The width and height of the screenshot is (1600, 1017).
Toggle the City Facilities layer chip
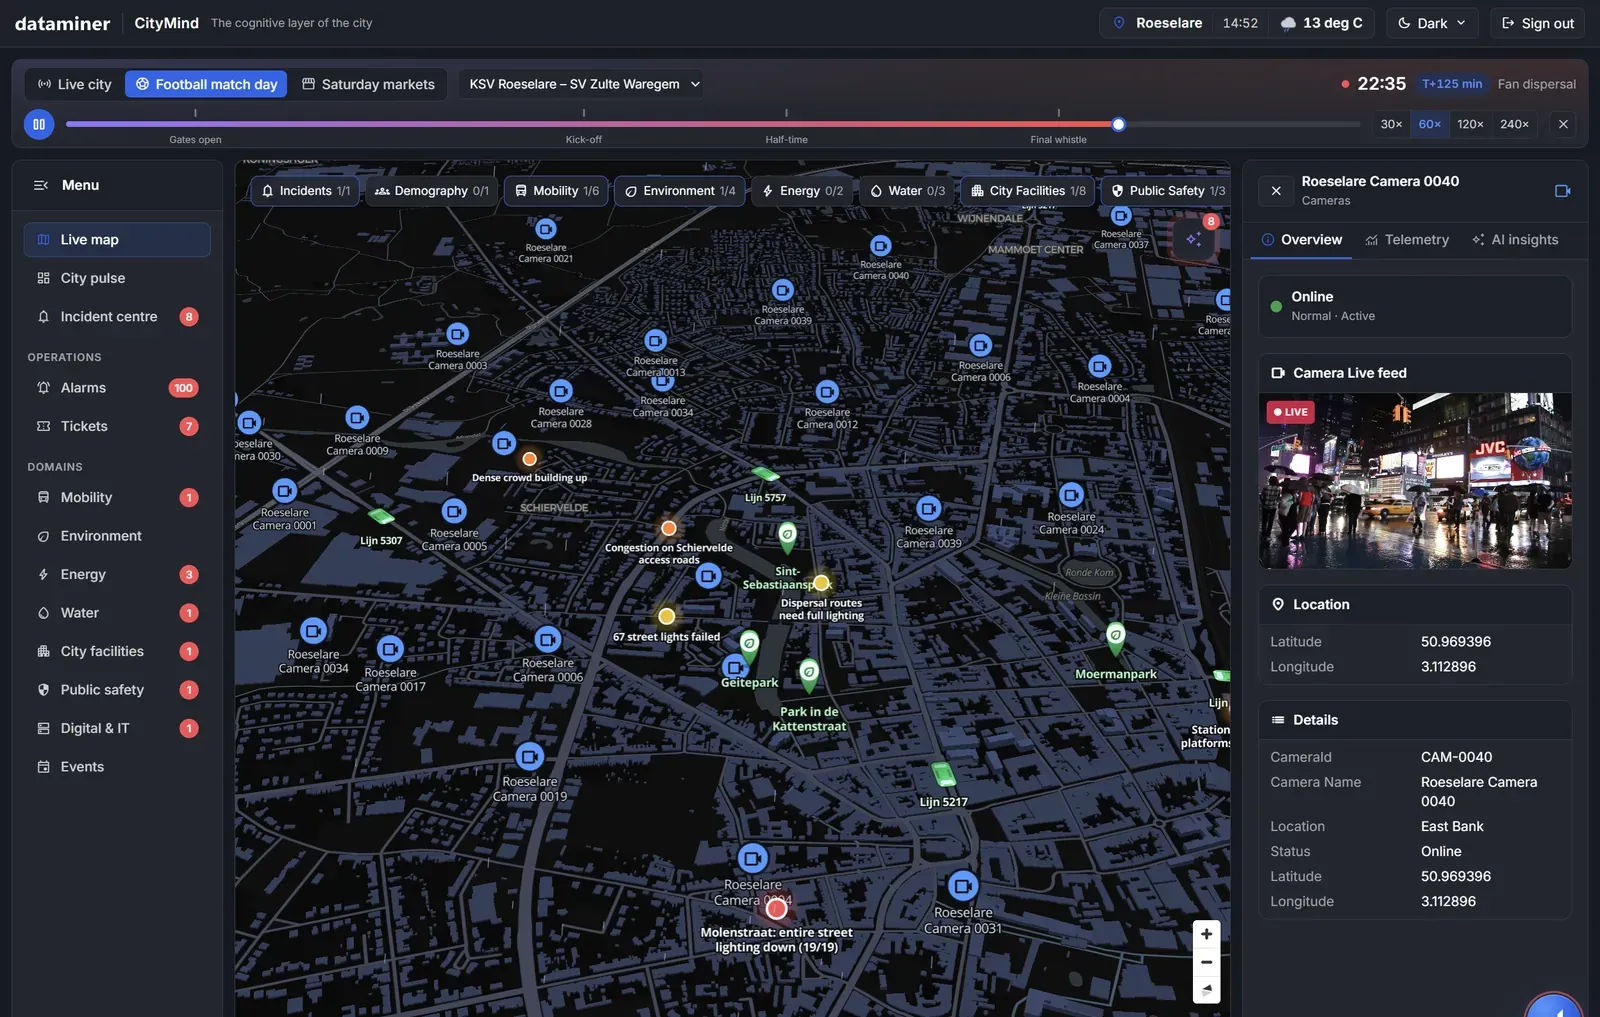coord(1028,191)
